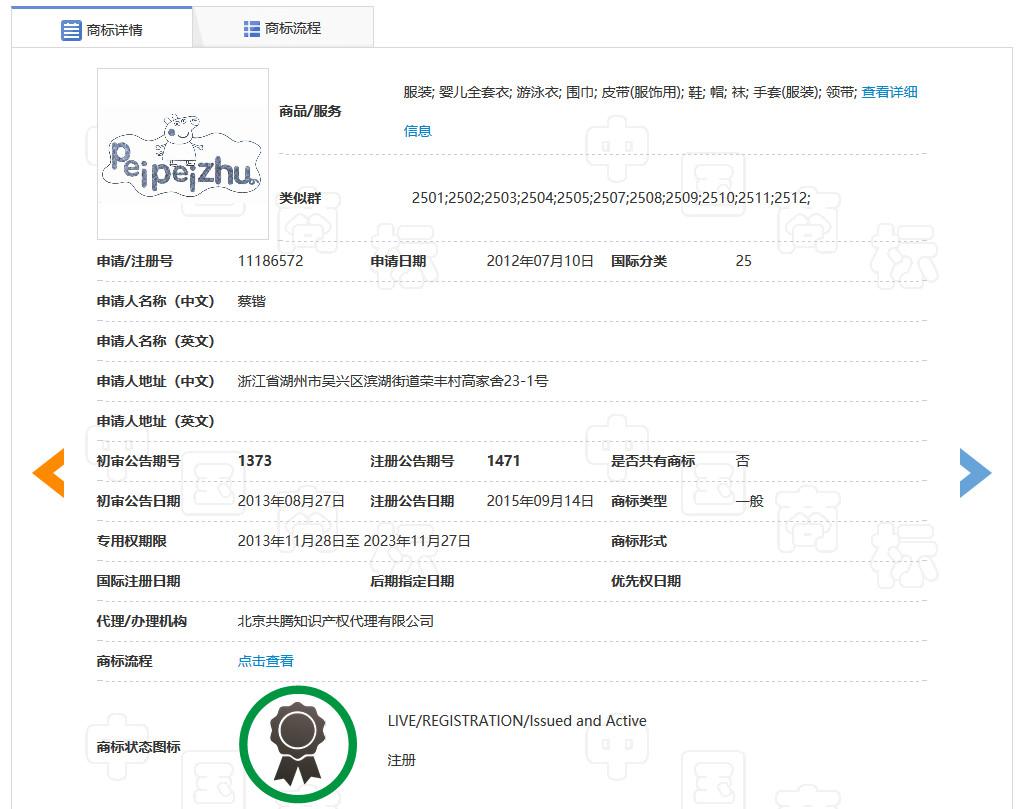Click the 优先权日期 label
The height and width of the screenshot is (809, 1035).
click(x=646, y=581)
